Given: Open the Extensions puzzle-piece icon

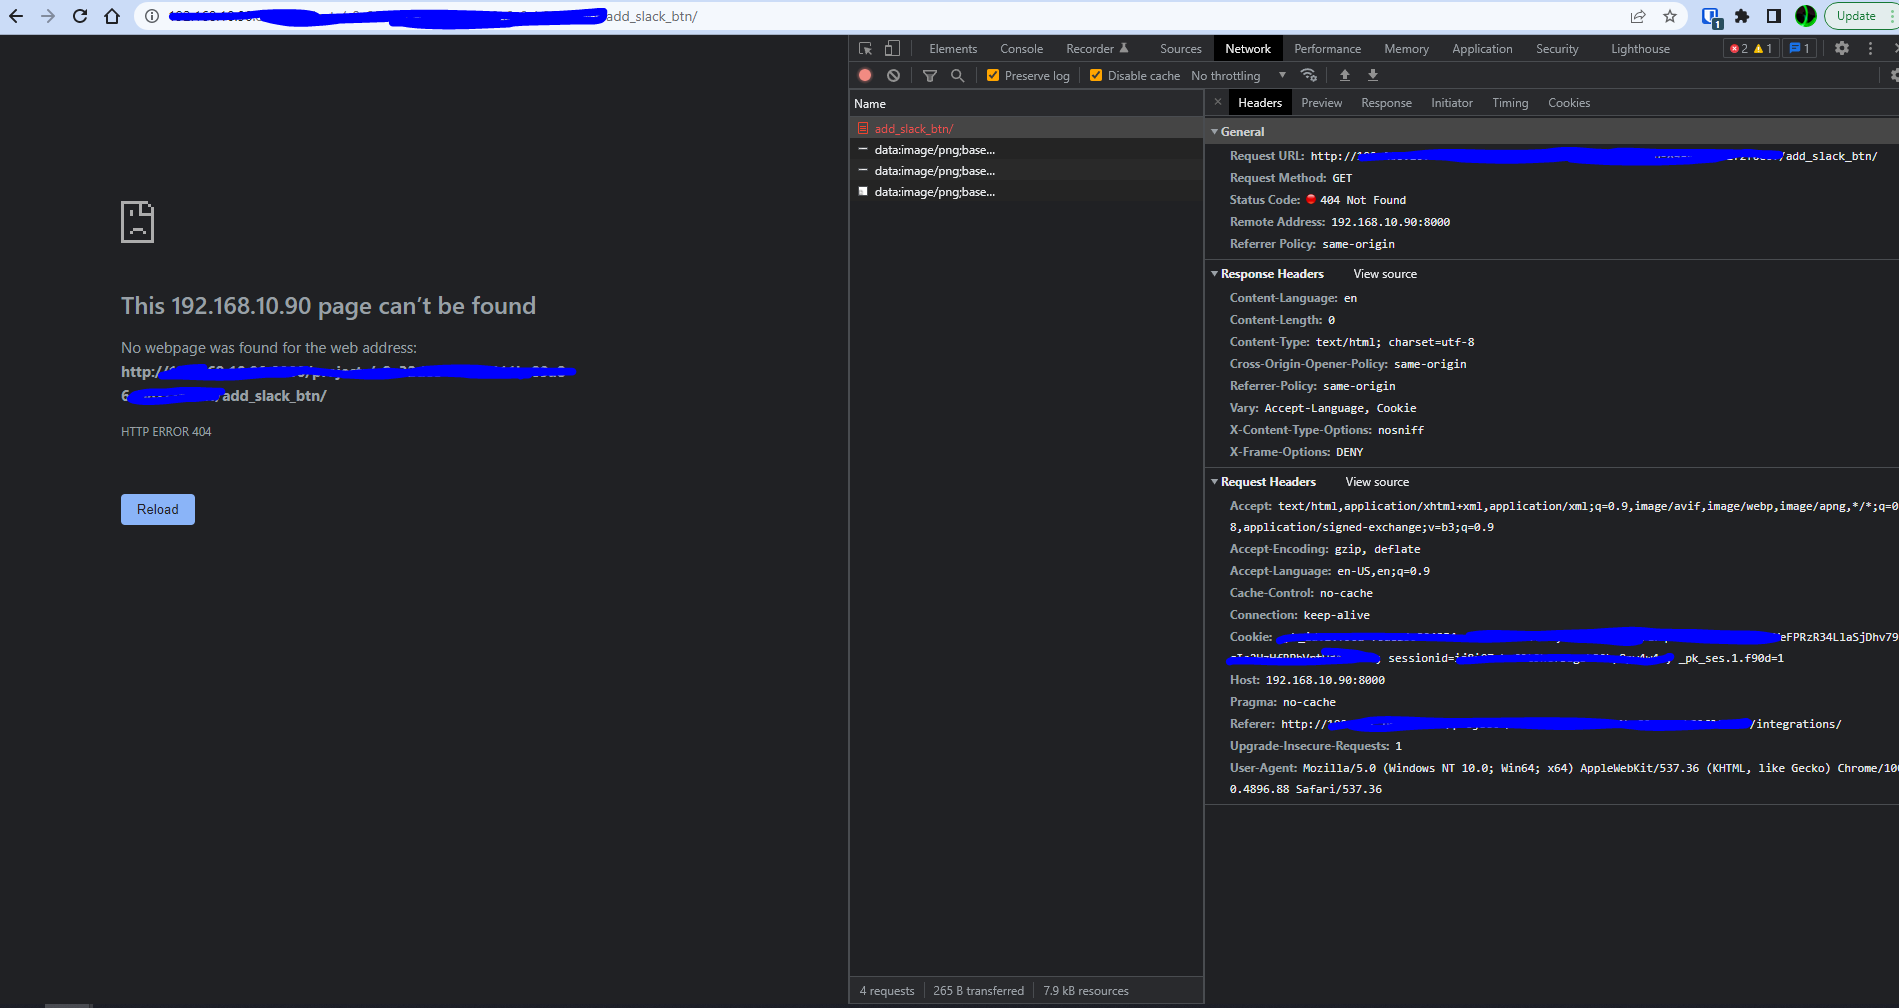Looking at the screenshot, I should [x=1742, y=16].
